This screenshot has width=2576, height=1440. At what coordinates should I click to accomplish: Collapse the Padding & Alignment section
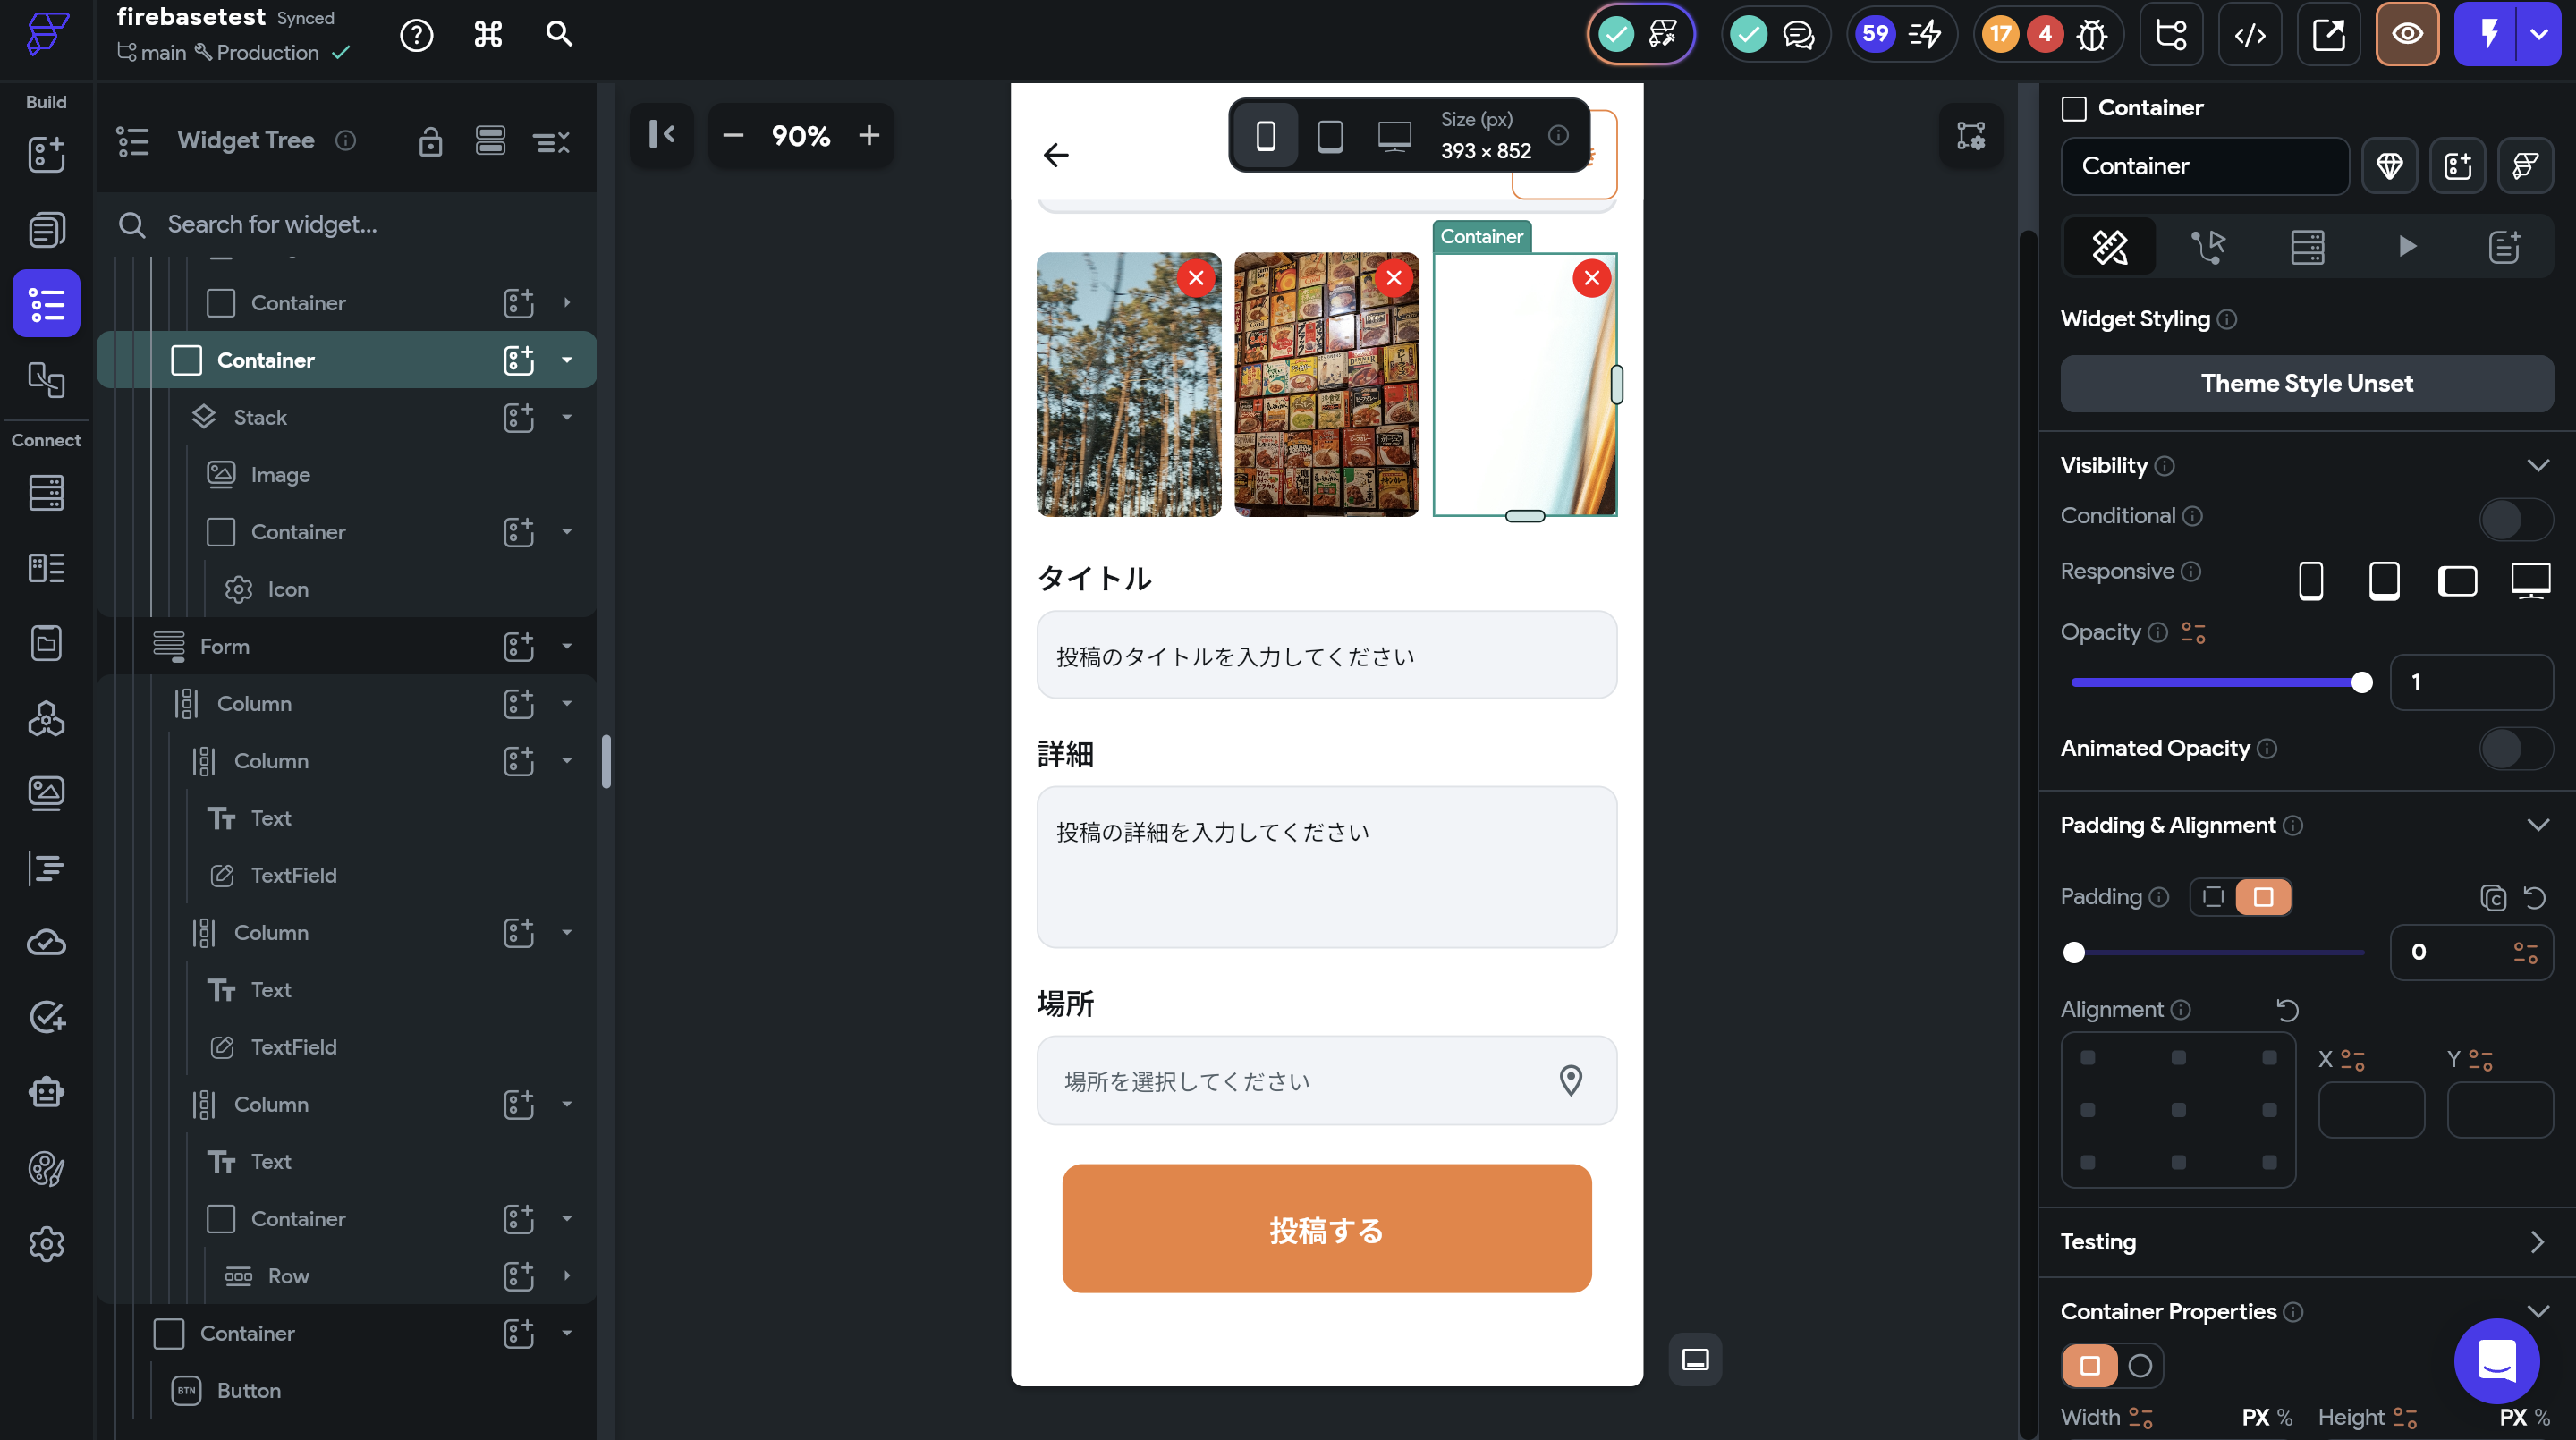point(2537,826)
